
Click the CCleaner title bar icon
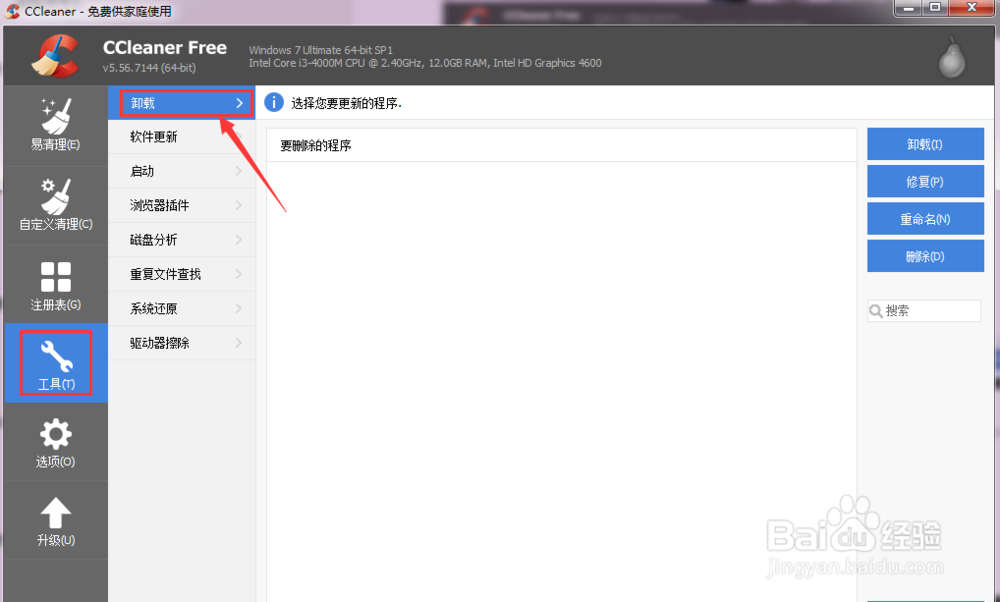click(12, 11)
